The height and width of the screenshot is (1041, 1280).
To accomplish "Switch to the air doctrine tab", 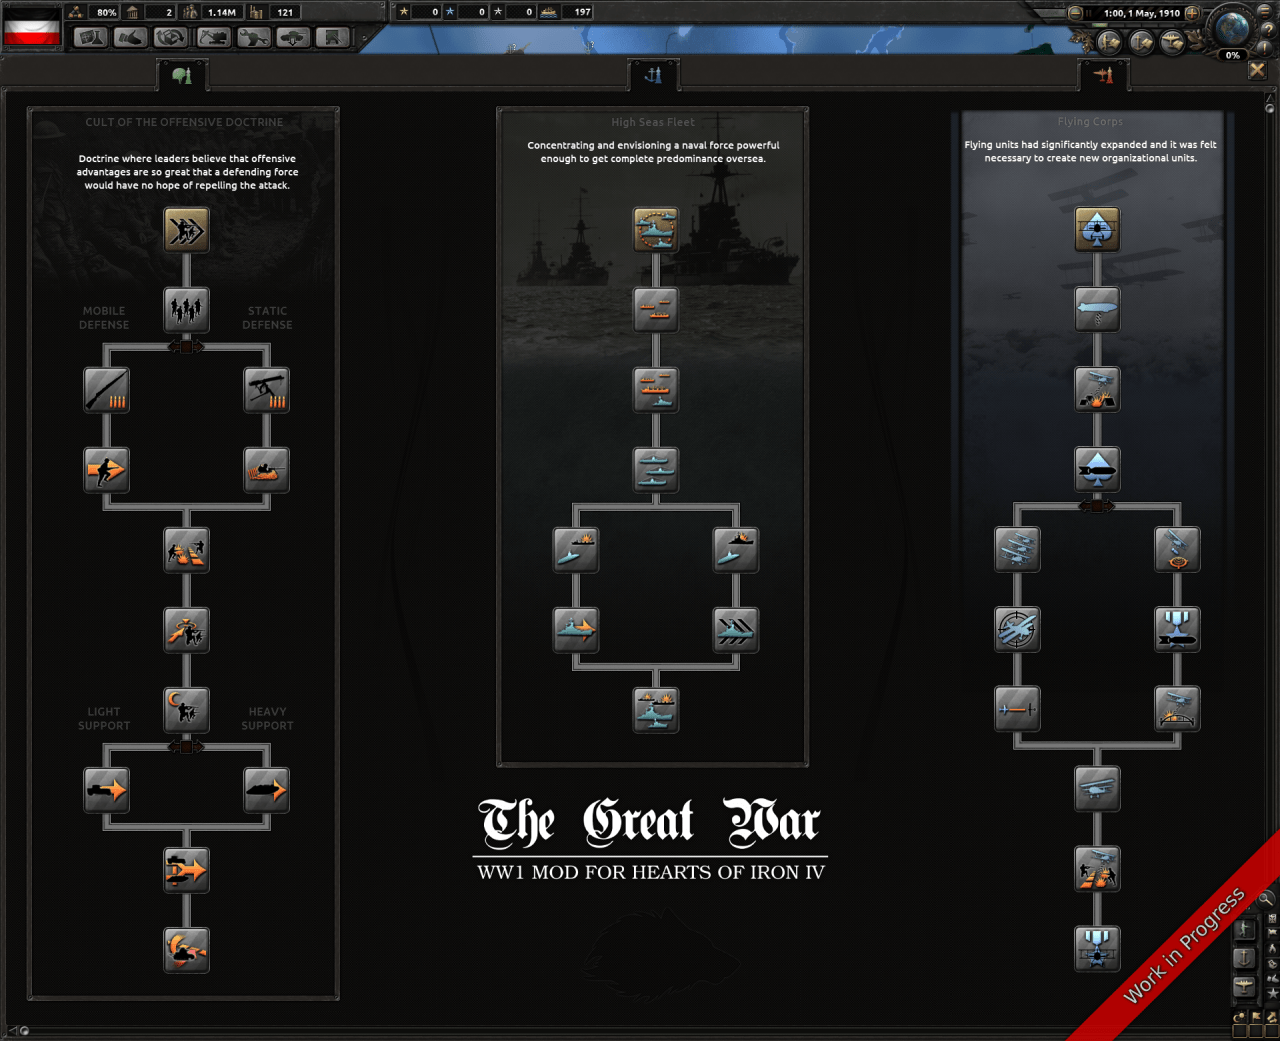I will tap(1104, 75).
